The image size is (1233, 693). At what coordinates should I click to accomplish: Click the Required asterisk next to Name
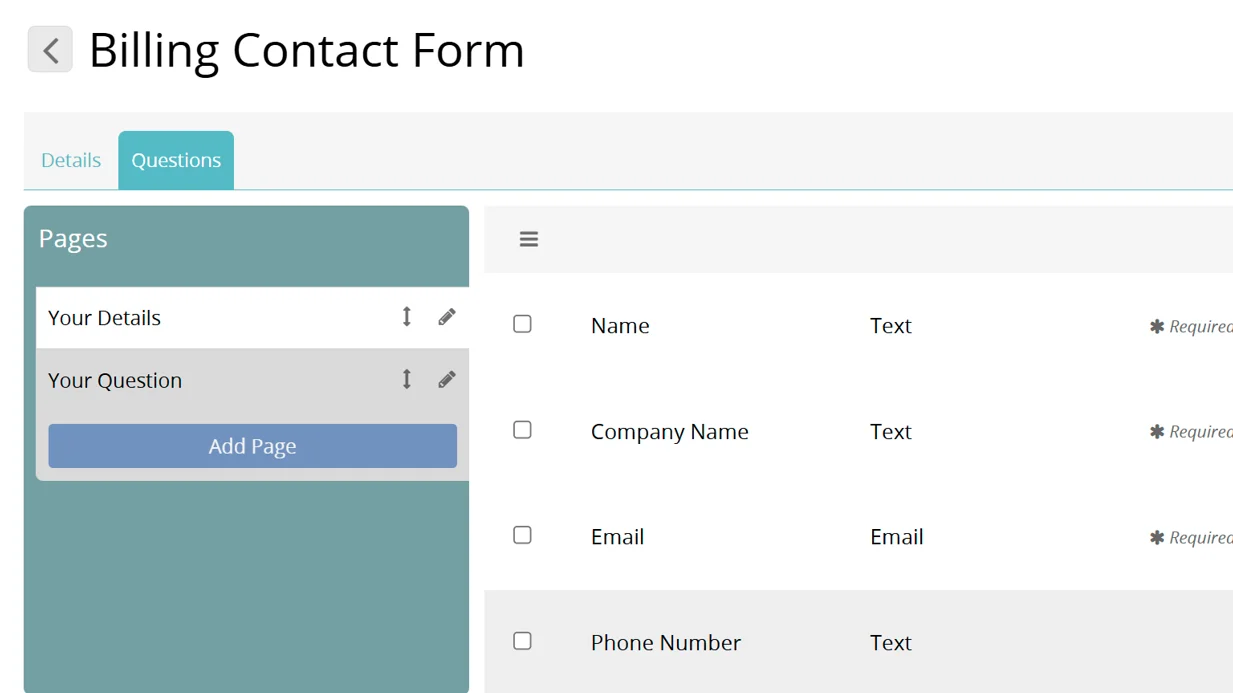click(x=1156, y=325)
